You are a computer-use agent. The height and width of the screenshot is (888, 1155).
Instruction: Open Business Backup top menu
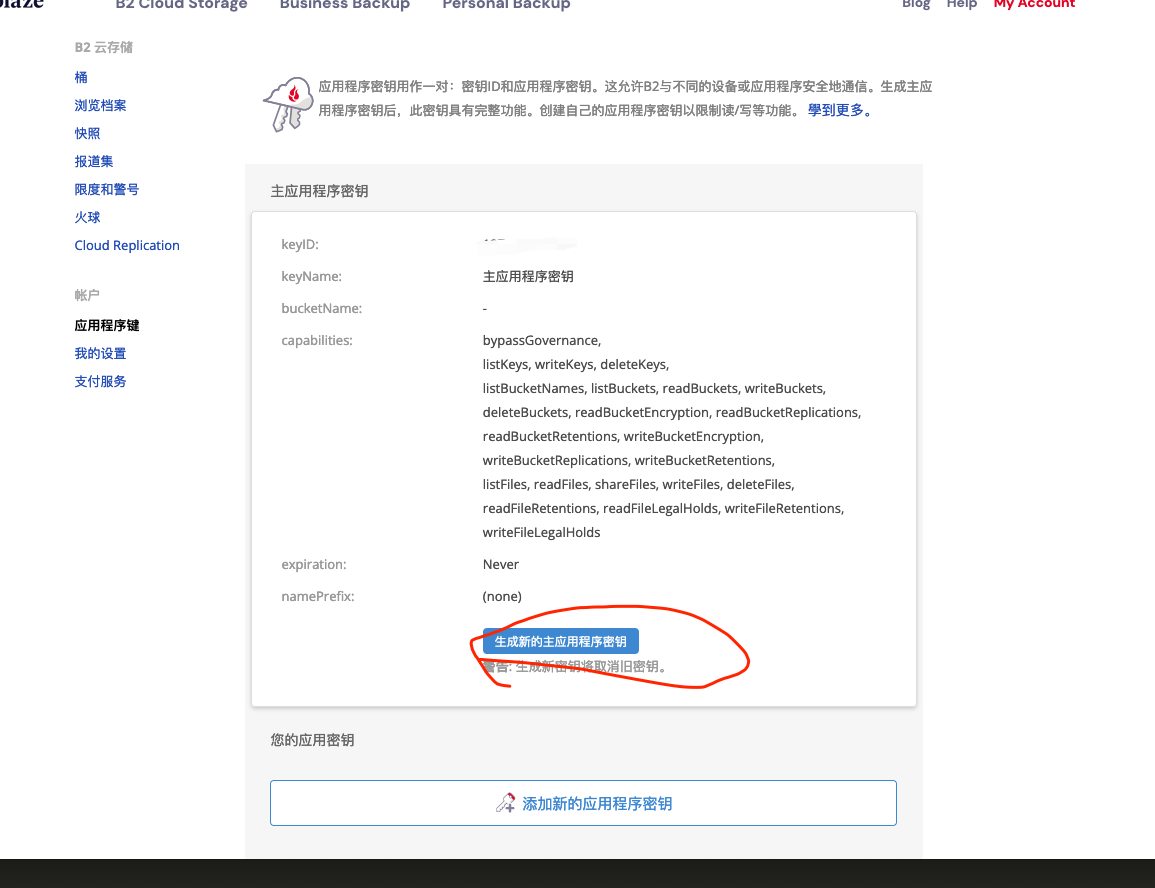345,5
